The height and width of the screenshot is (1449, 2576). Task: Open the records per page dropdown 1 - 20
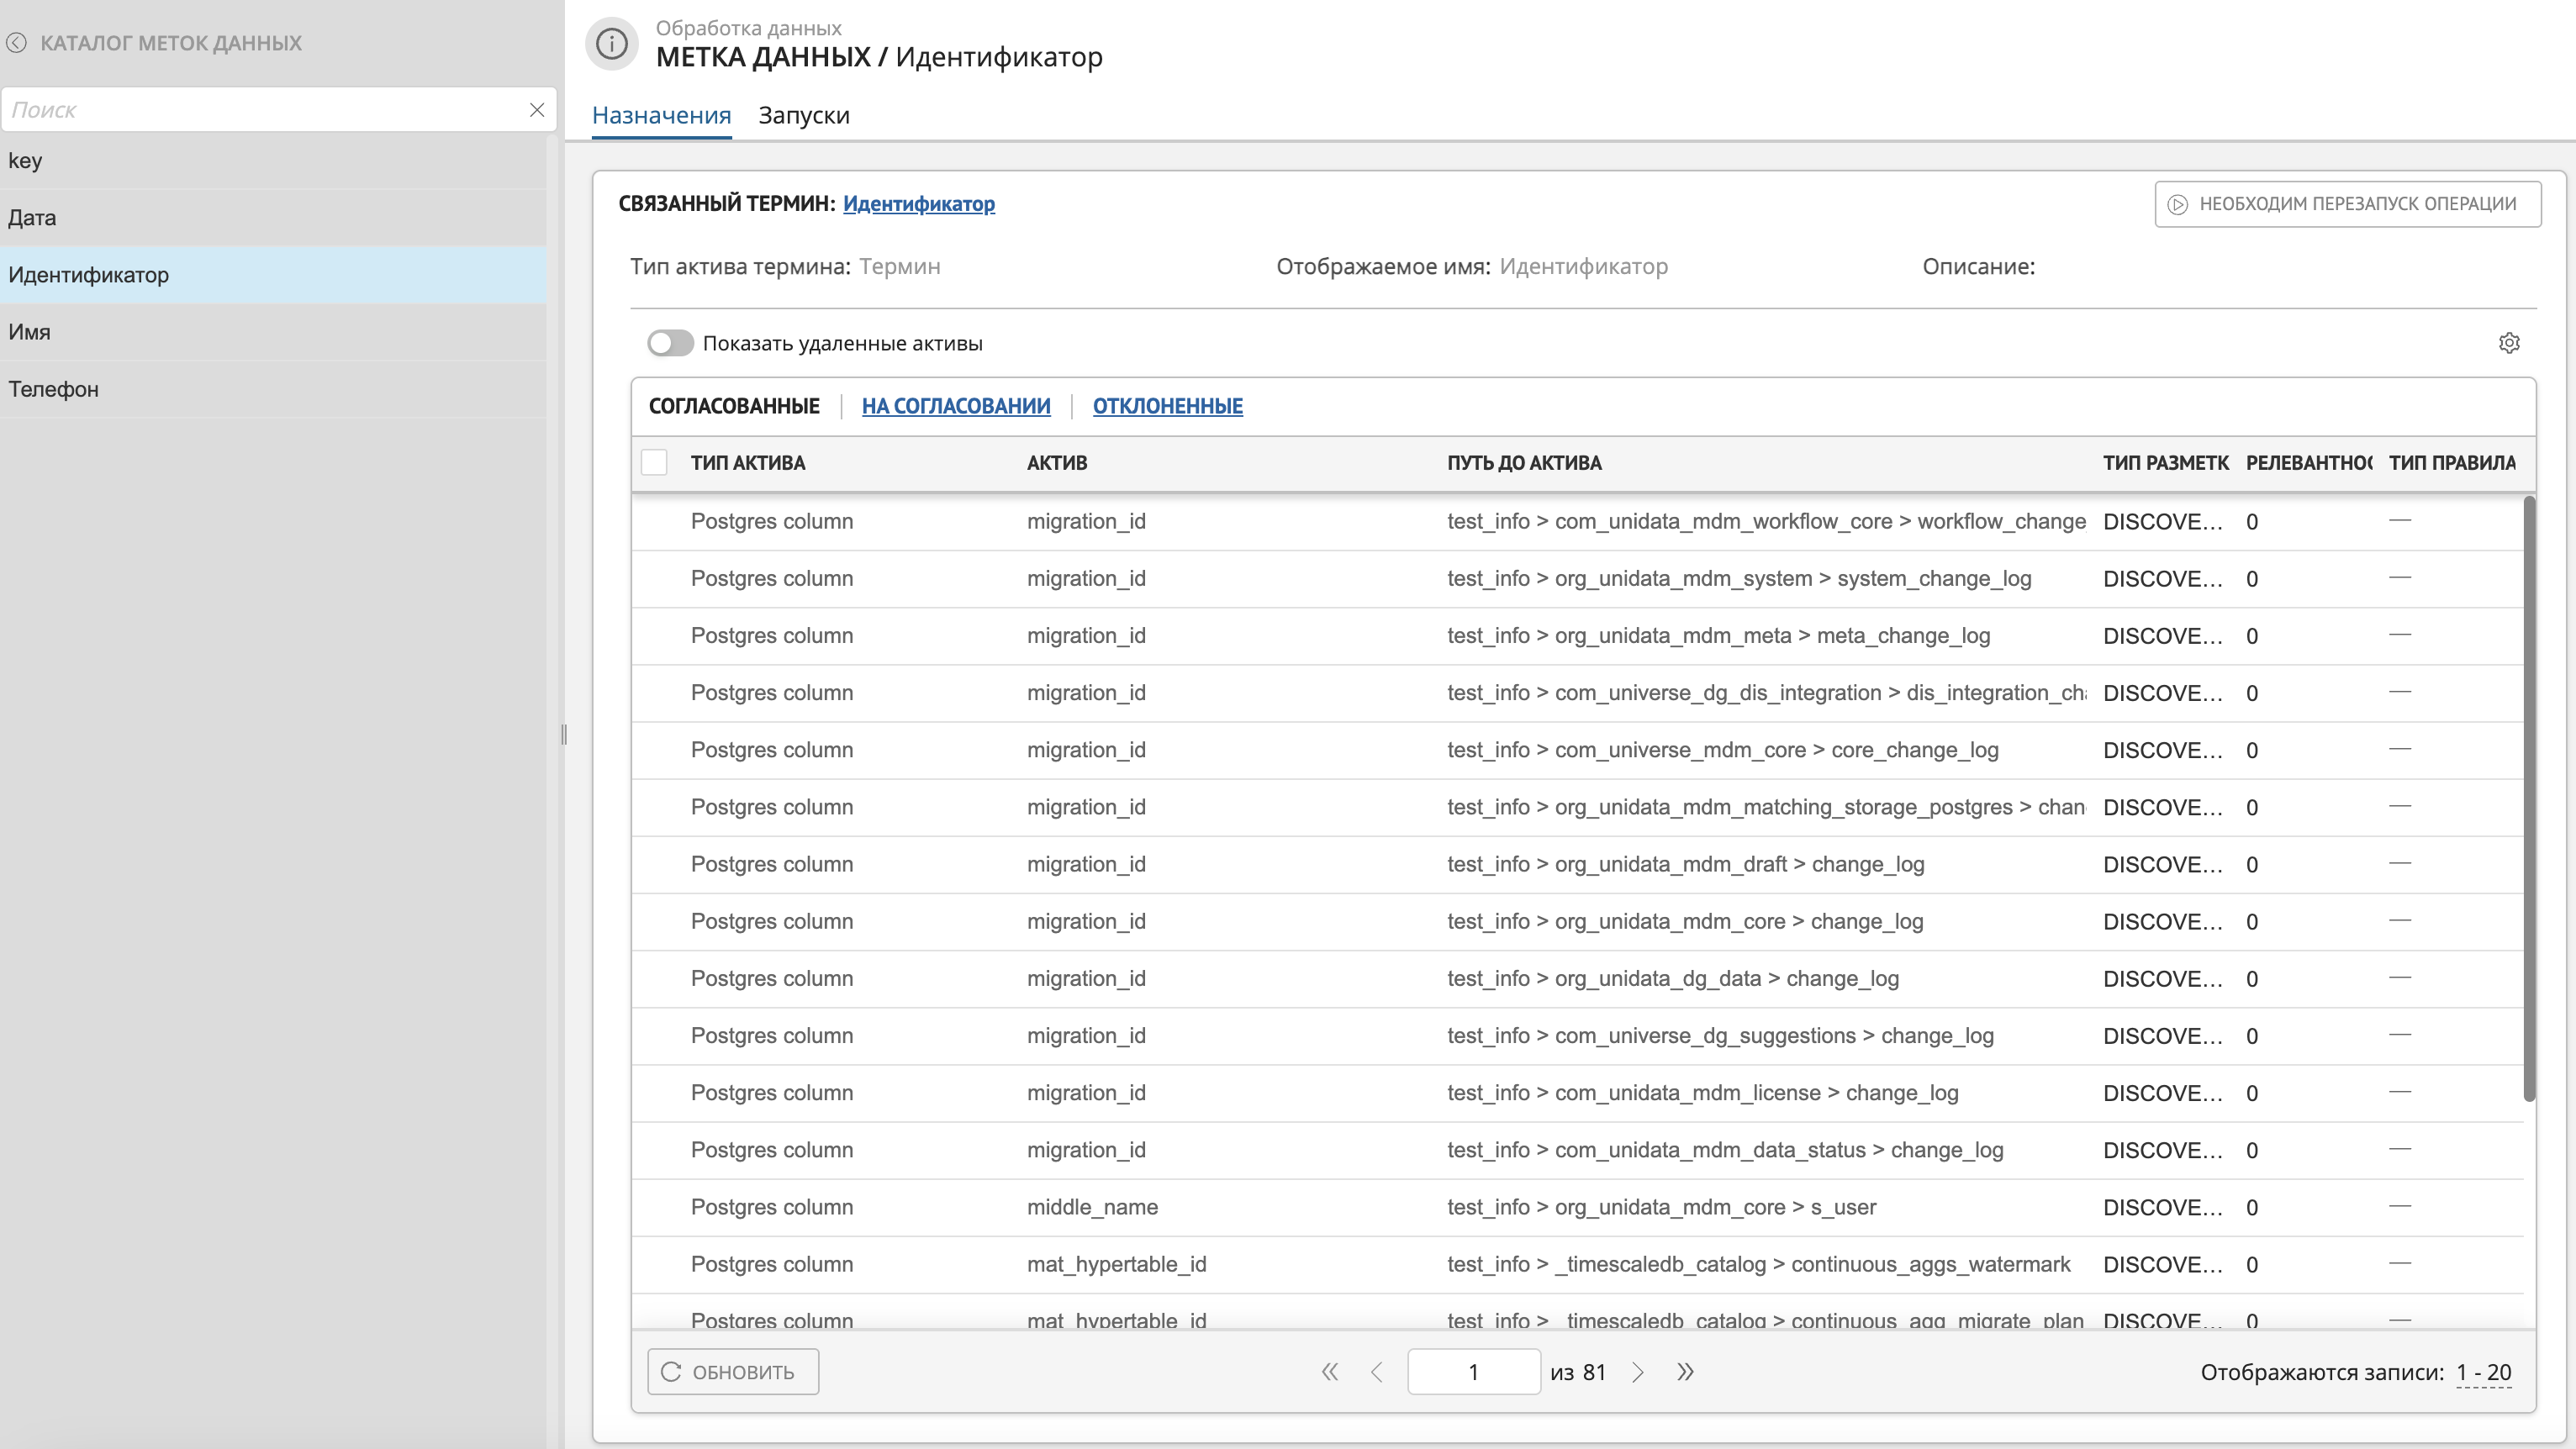[2483, 1373]
